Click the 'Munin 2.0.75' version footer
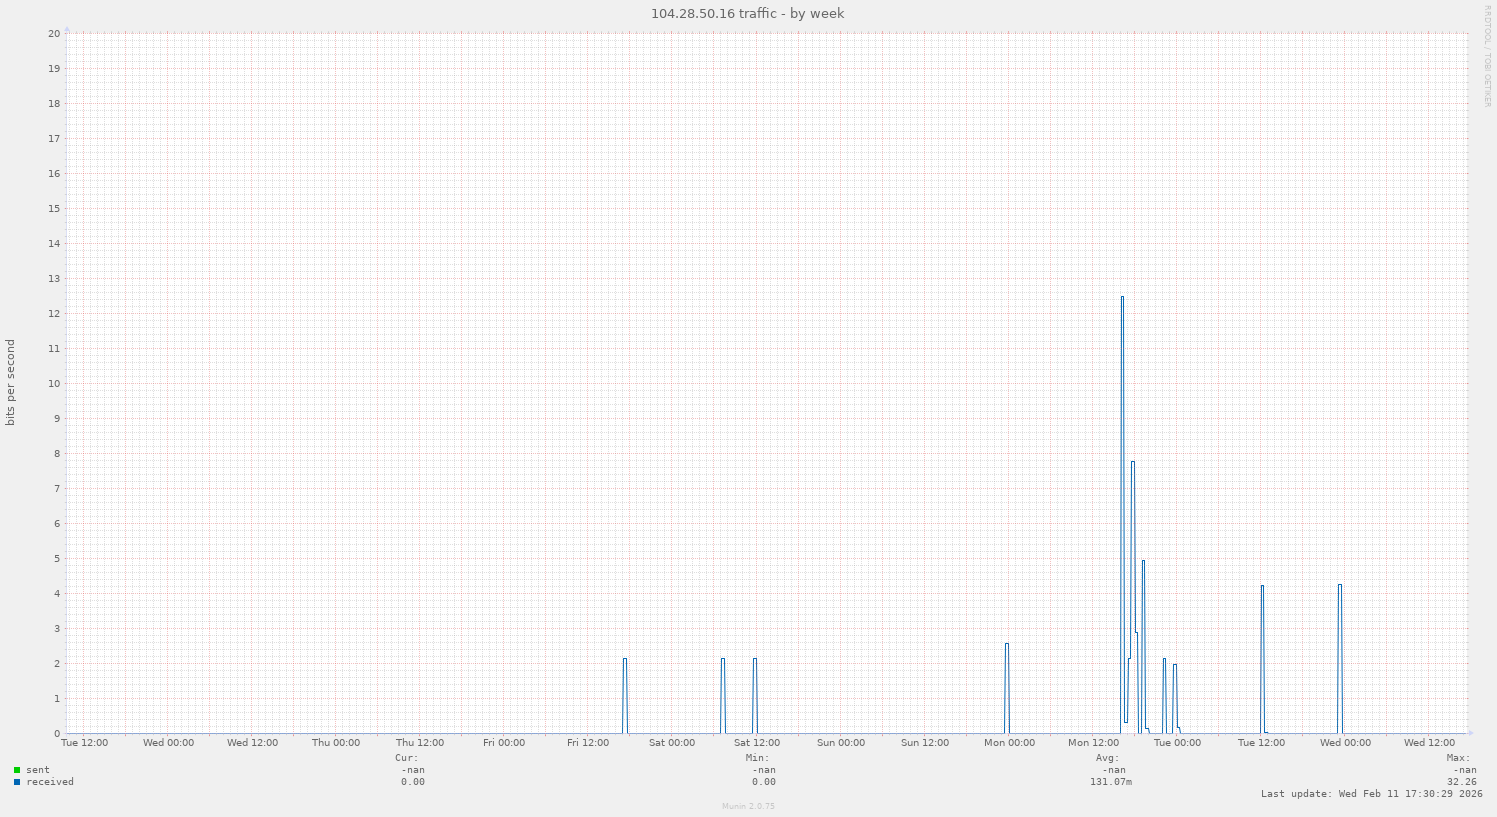Image resolution: width=1497 pixels, height=817 pixels. (x=748, y=806)
